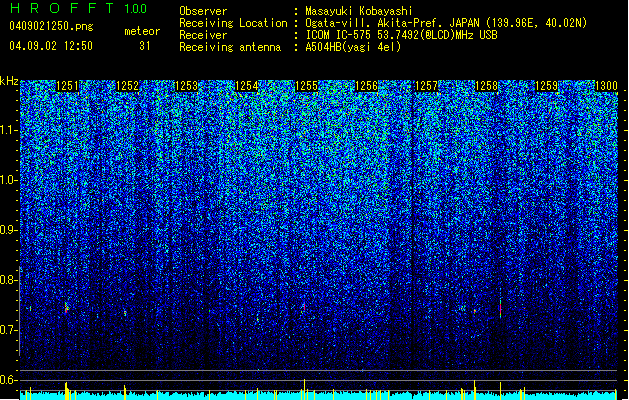Click the meteor count label

[142, 31]
